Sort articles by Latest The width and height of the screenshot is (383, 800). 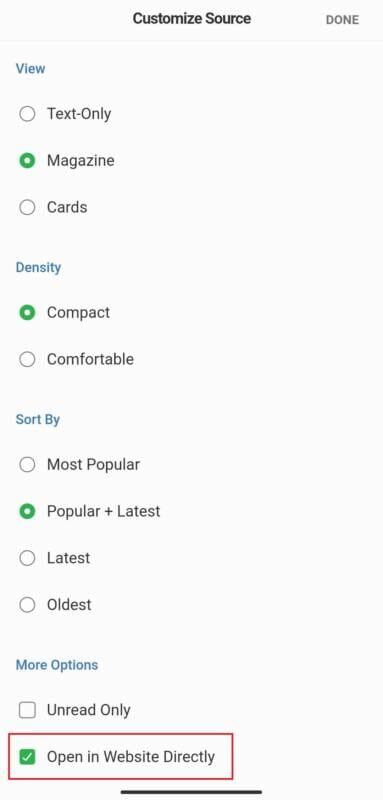point(27,558)
